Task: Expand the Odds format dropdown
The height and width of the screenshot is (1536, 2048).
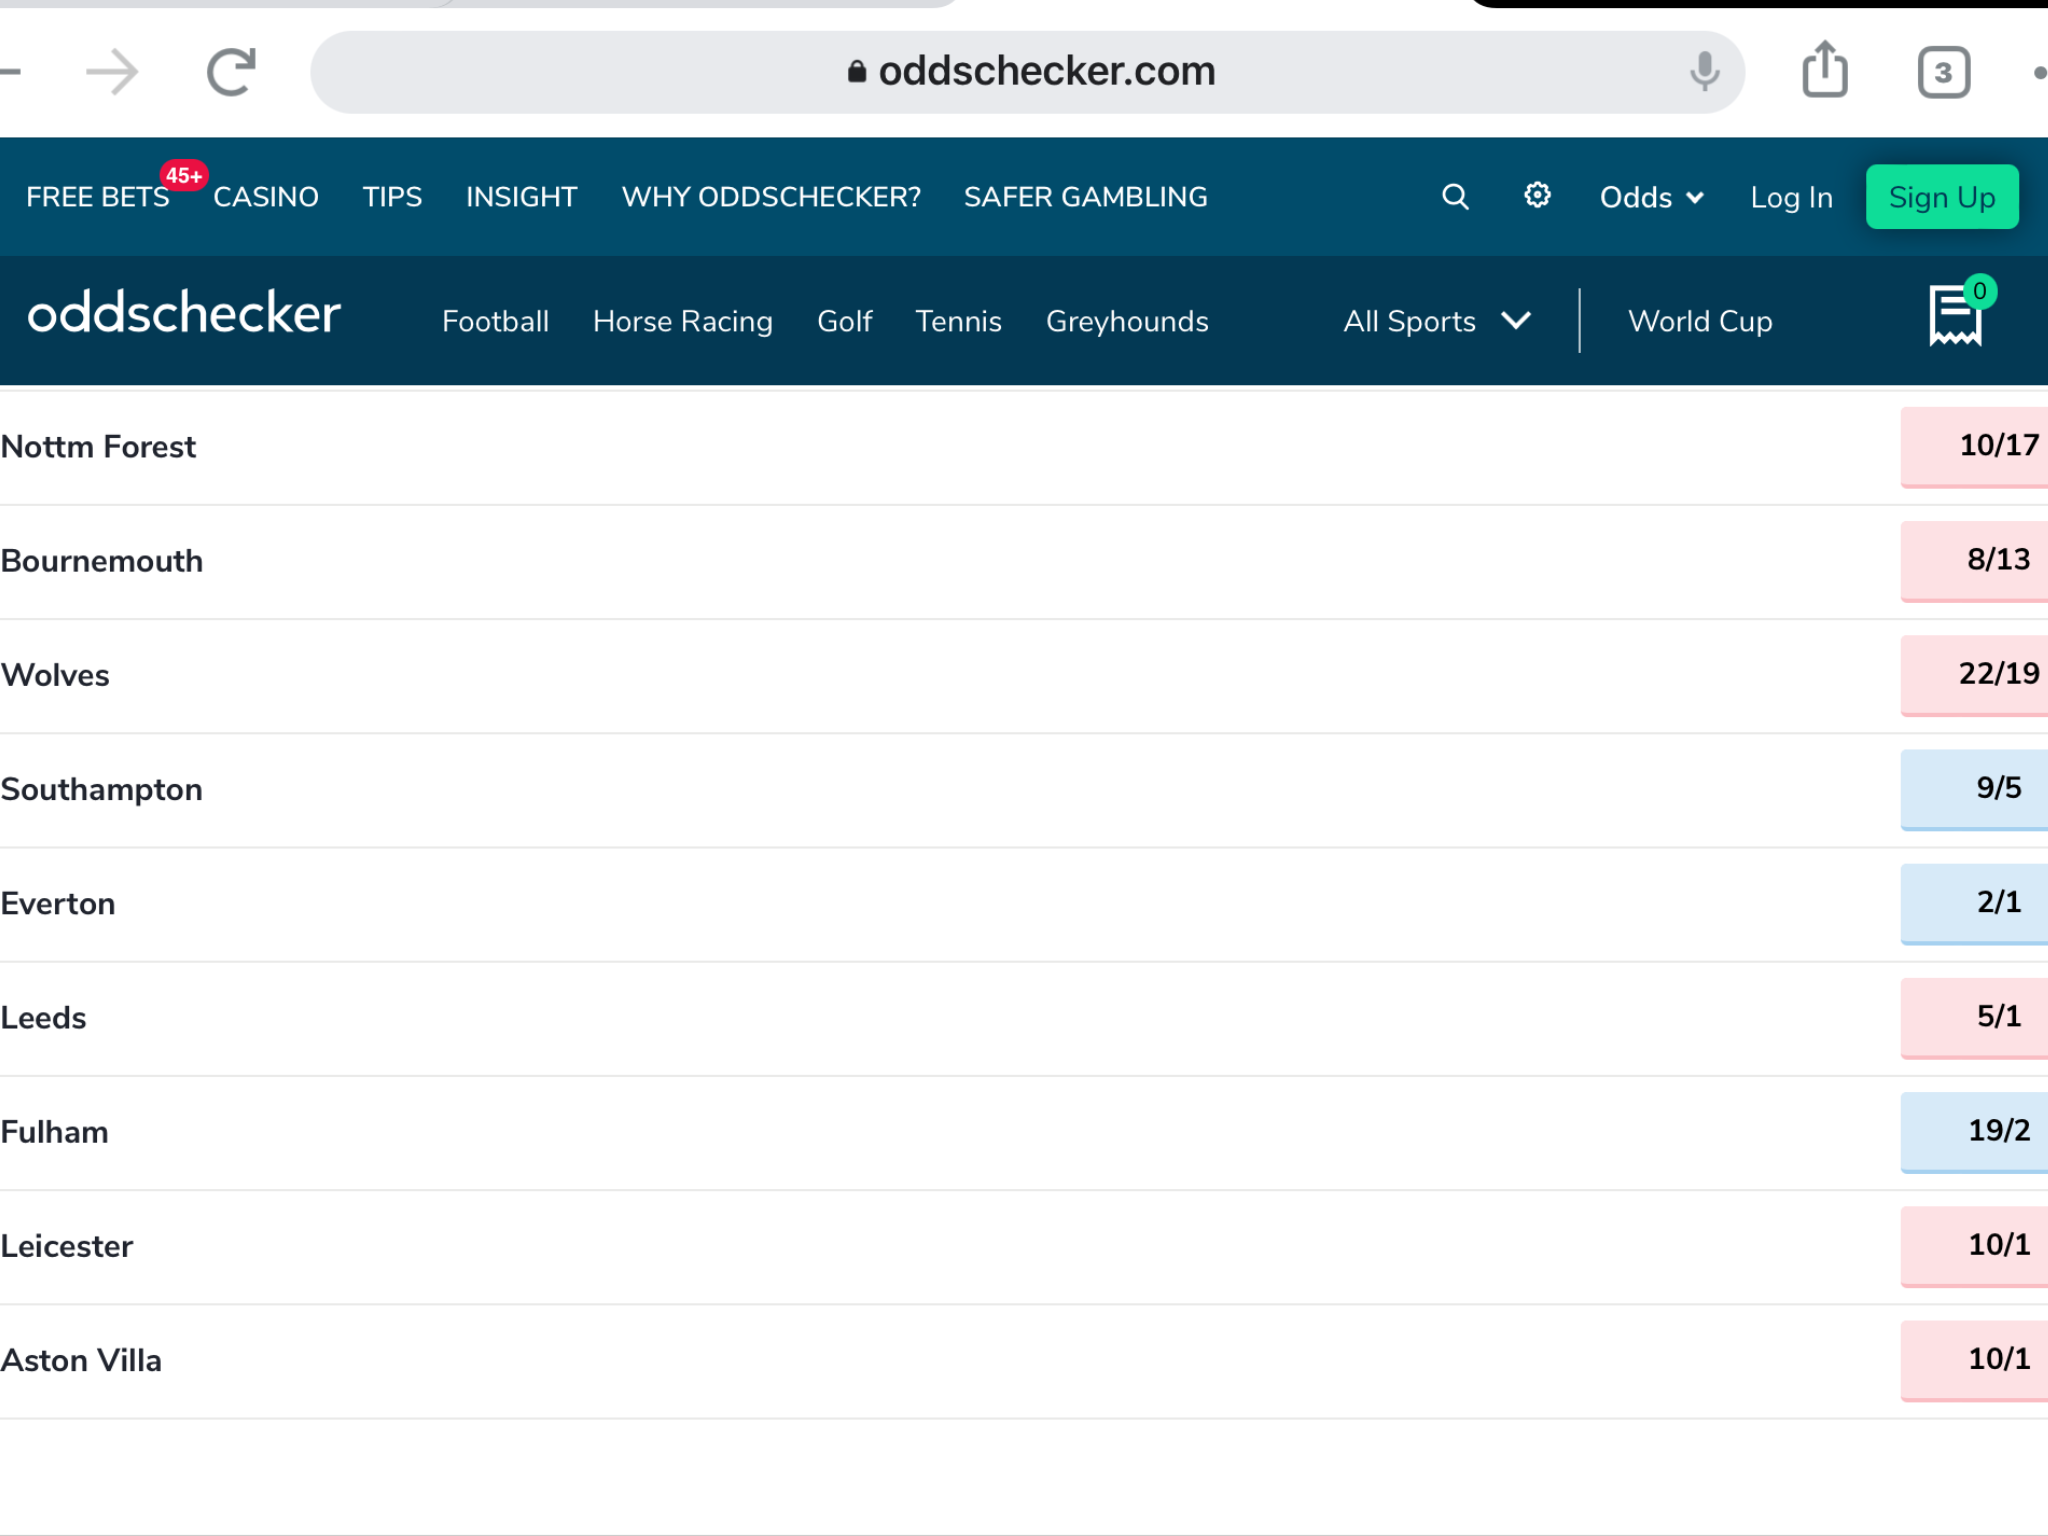Action: coord(1651,197)
